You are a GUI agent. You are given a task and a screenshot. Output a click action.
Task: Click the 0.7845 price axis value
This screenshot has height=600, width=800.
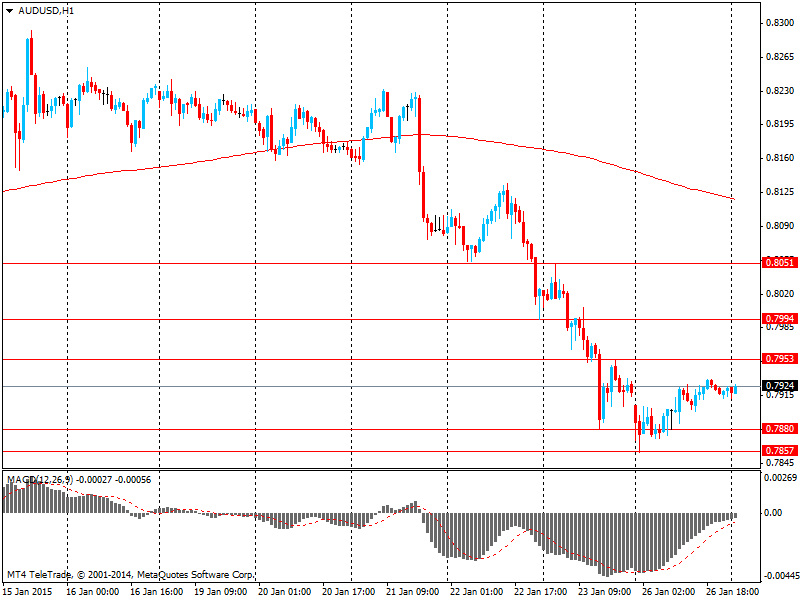click(780, 463)
